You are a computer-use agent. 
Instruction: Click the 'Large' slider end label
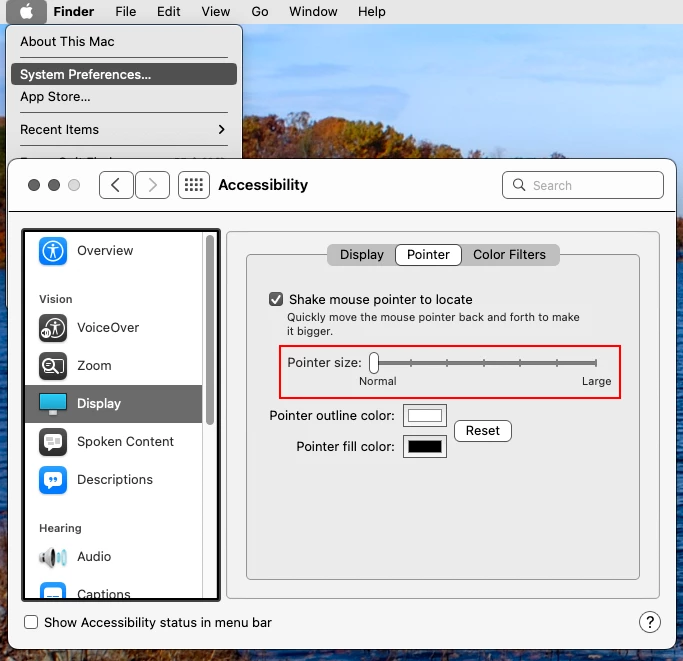coord(596,381)
